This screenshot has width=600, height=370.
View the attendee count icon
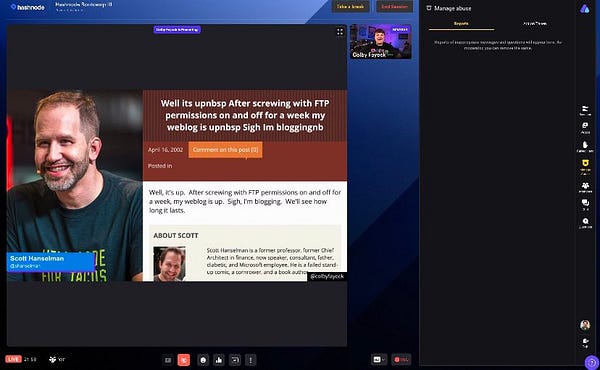(x=52, y=359)
